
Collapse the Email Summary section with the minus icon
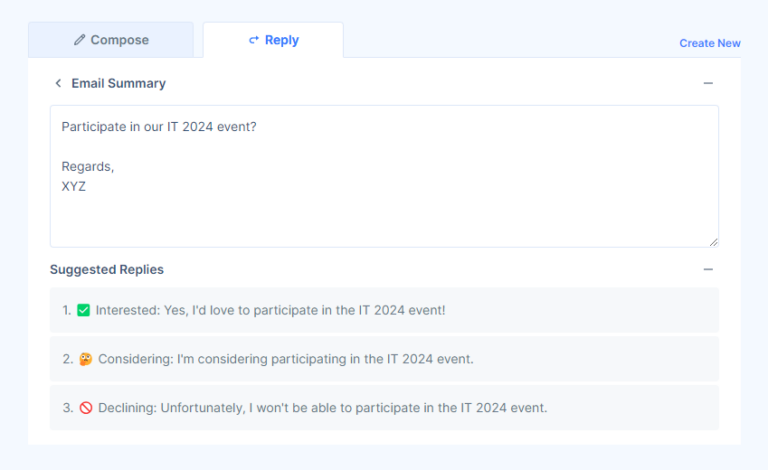pyautogui.click(x=708, y=83)
